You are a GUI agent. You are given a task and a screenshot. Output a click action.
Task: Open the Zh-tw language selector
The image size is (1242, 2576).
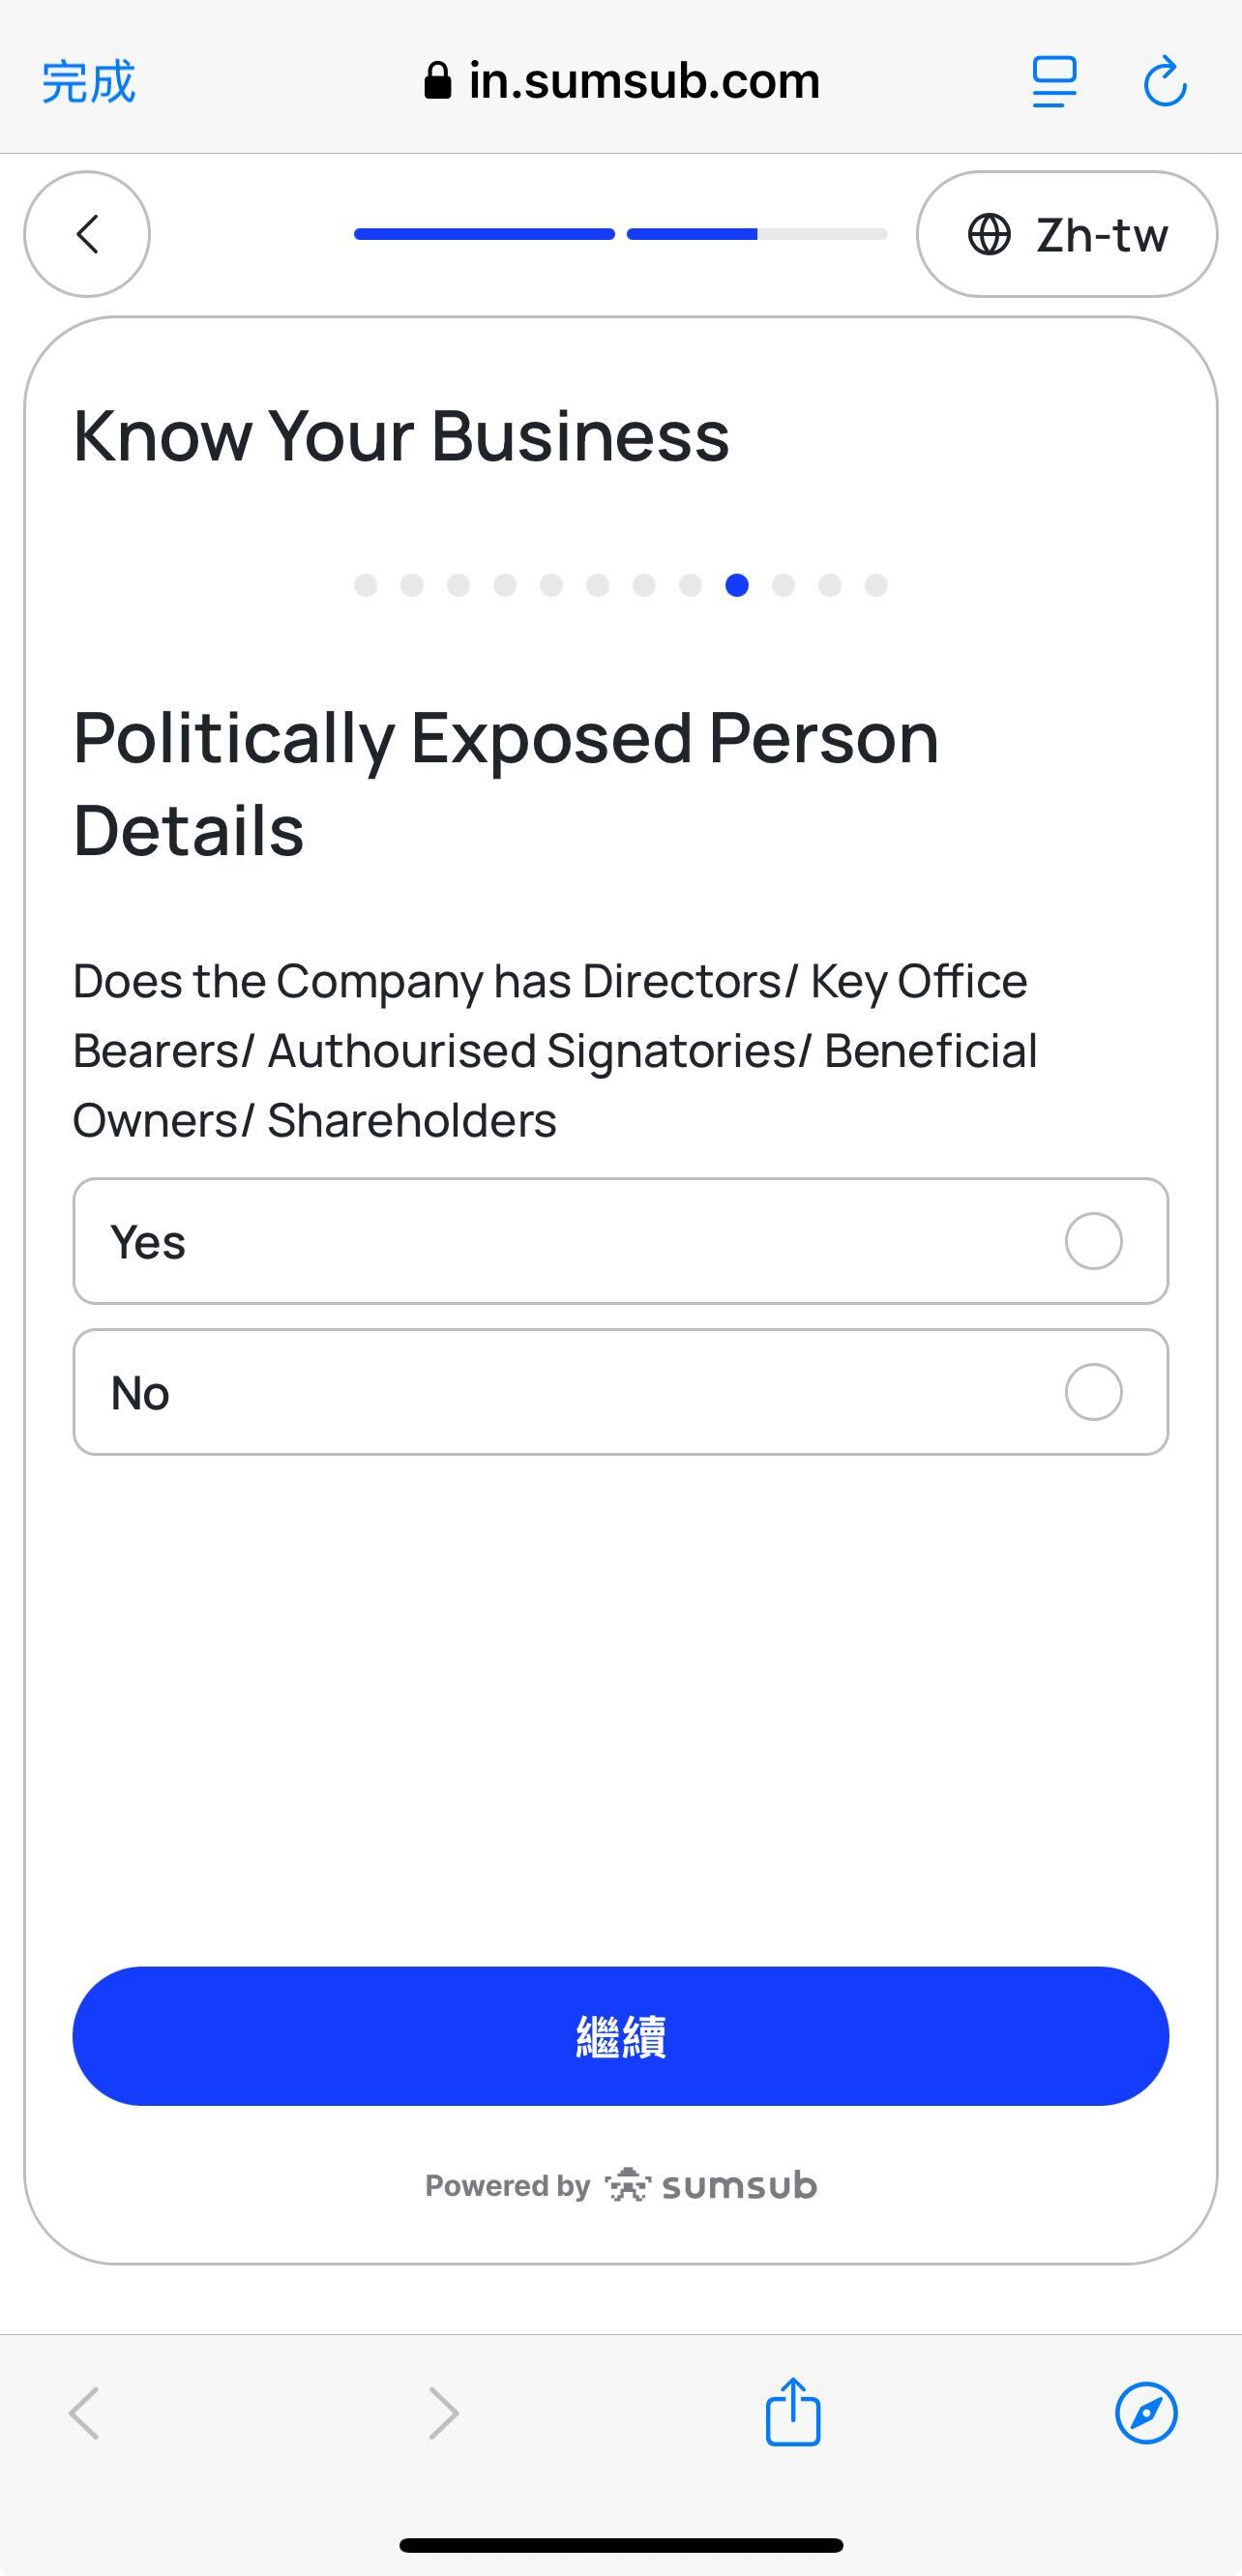pos(1066,234)
